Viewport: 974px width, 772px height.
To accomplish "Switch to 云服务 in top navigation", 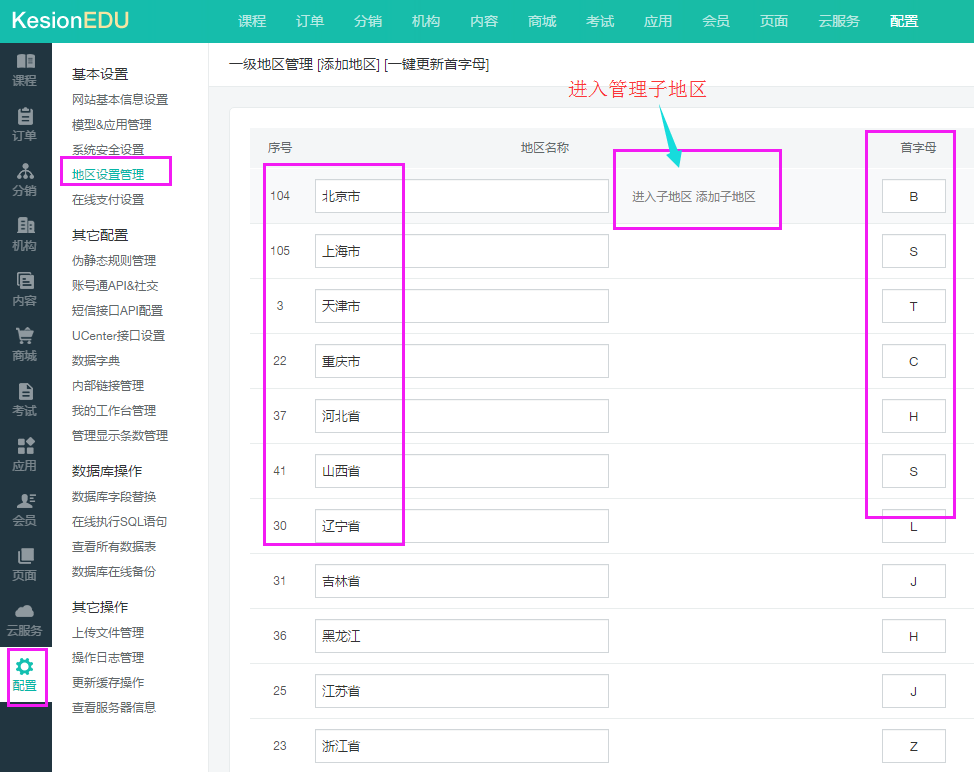I will tap(838, 21).
